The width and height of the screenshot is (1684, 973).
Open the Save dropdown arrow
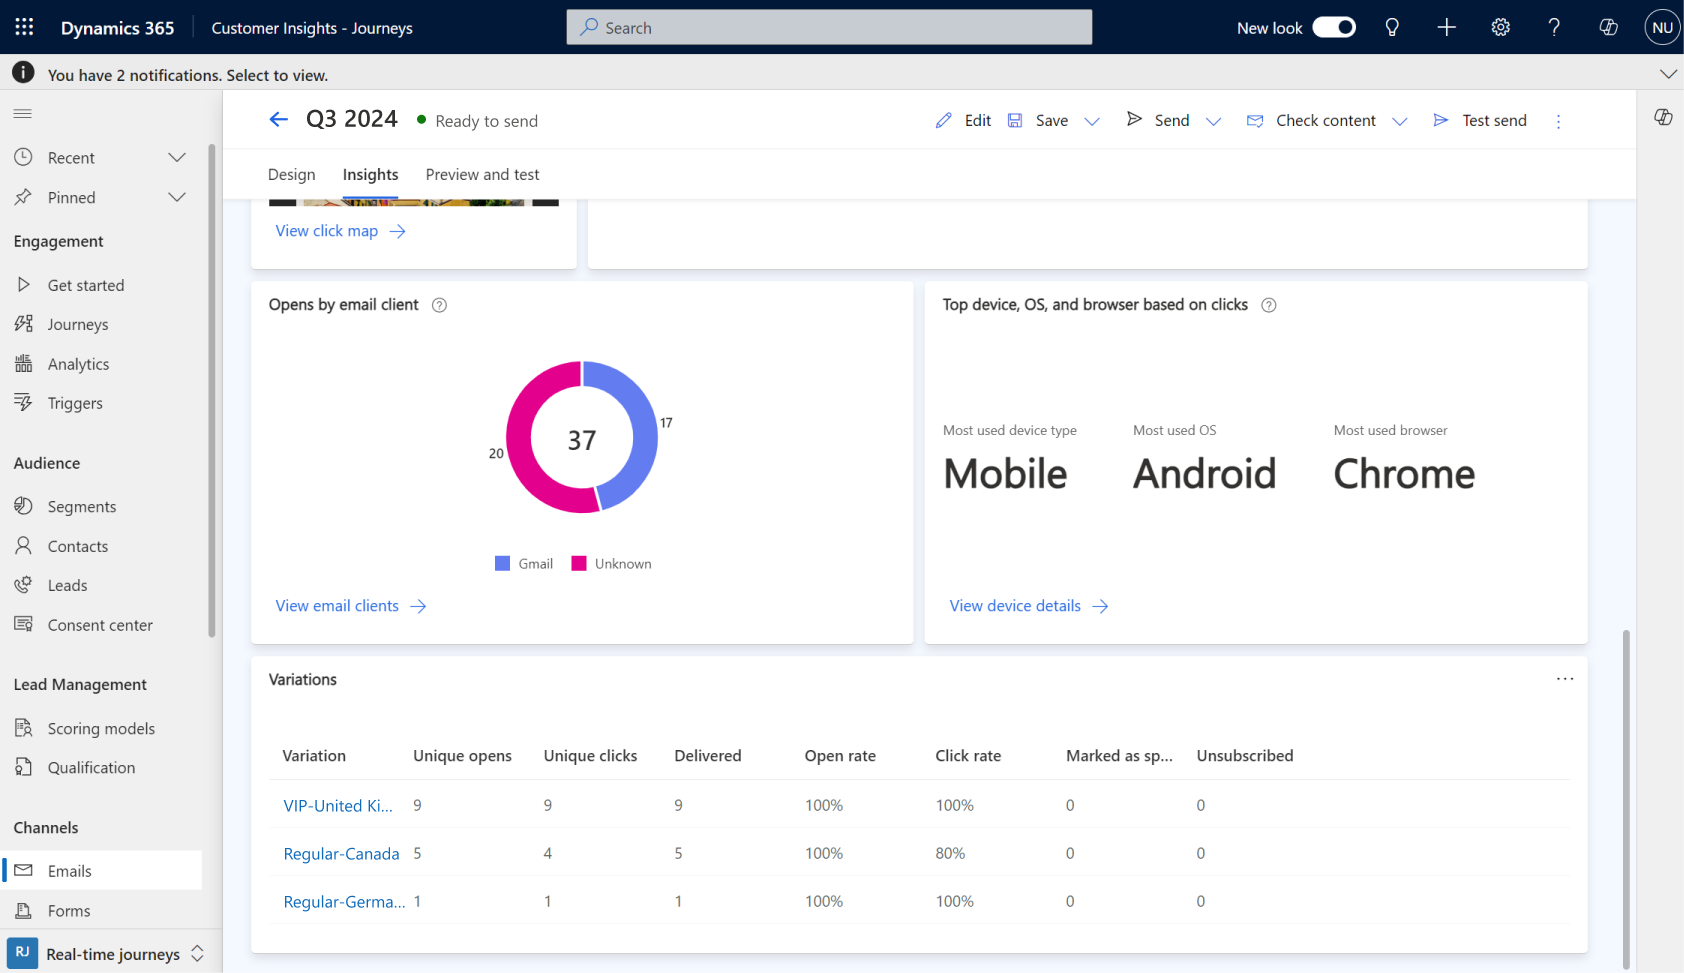tap(1092, 121)
